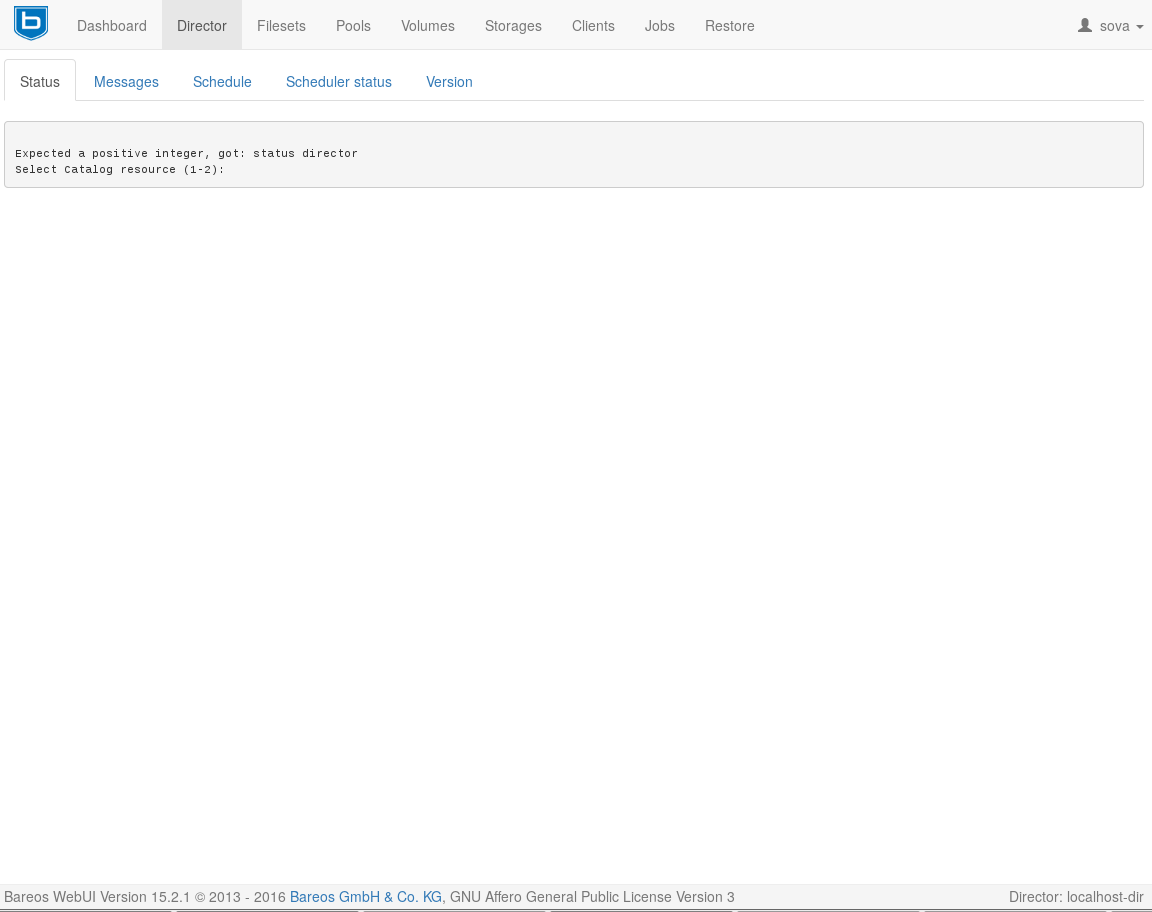View the Scheduler status tab
This screenshot has height=912, width=1152.
339,82
